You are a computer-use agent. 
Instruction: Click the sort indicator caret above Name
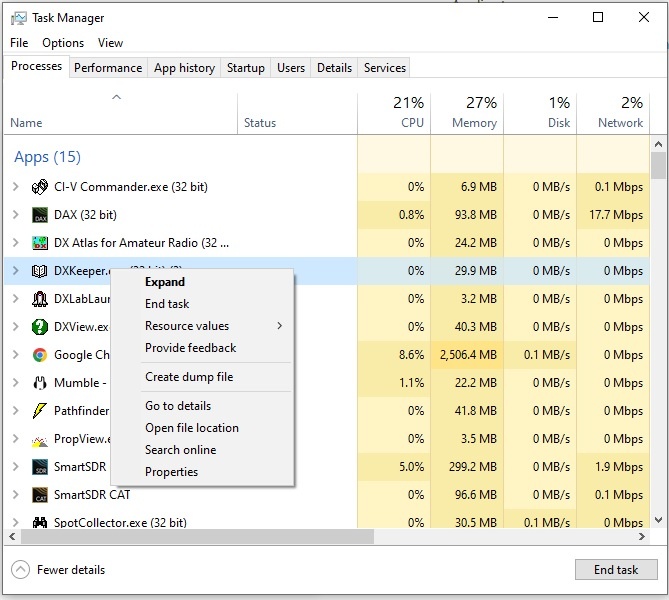(116, 97)
